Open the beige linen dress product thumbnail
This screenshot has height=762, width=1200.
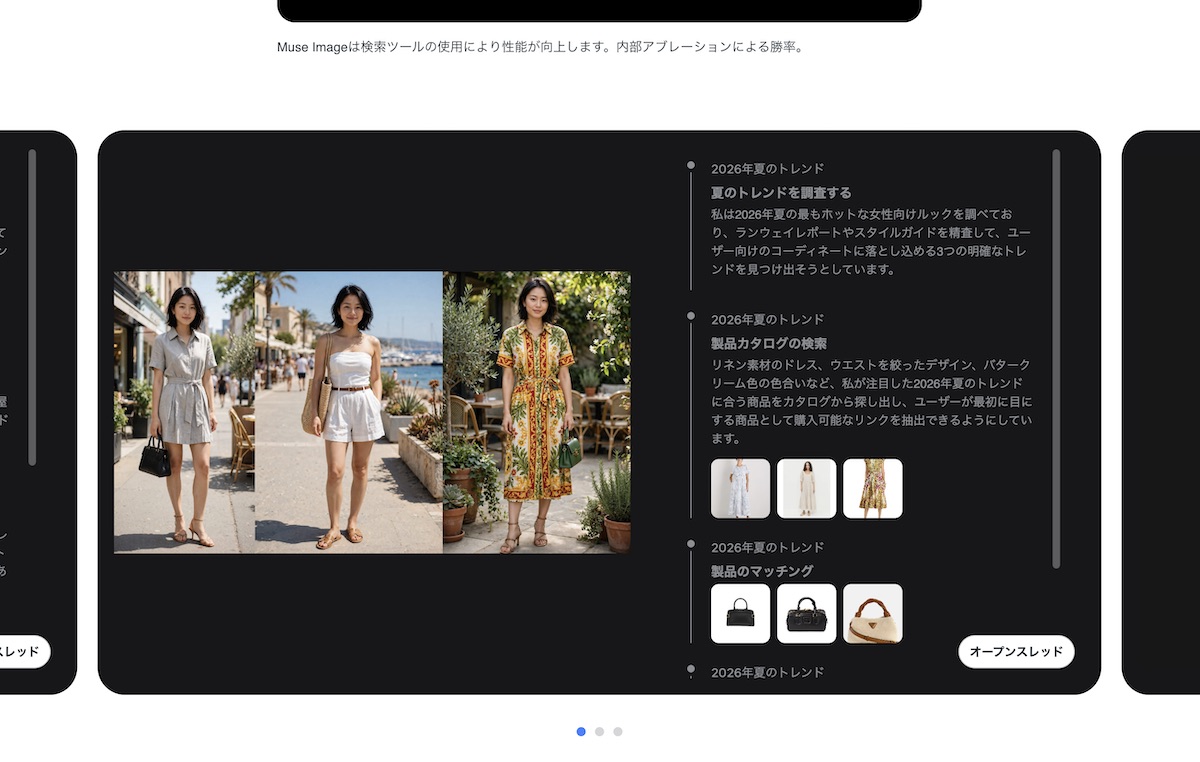coord(806,488)
